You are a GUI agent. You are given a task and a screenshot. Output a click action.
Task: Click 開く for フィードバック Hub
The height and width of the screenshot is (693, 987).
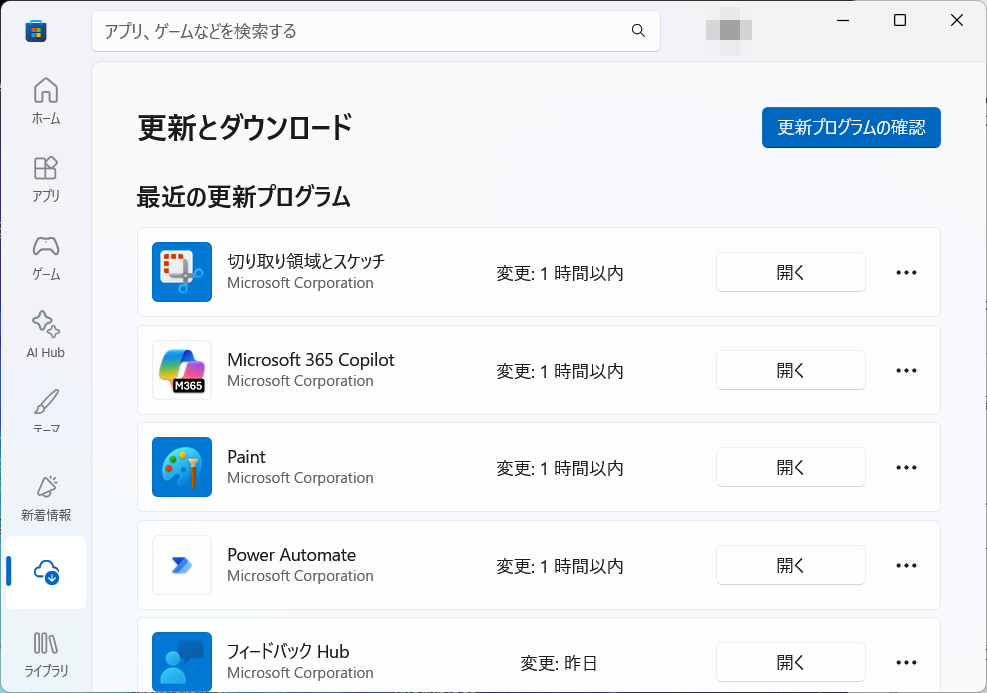[791, 662]
